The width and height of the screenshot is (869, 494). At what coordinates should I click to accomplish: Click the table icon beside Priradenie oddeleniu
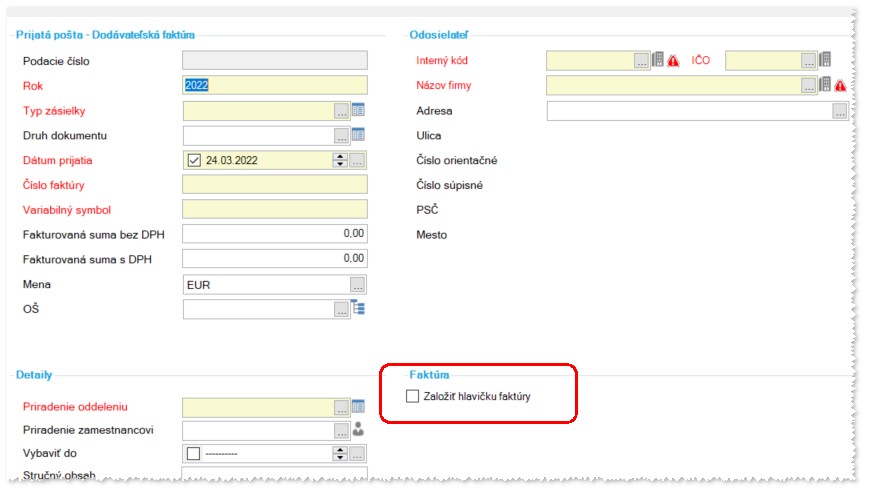pos(359,406)
